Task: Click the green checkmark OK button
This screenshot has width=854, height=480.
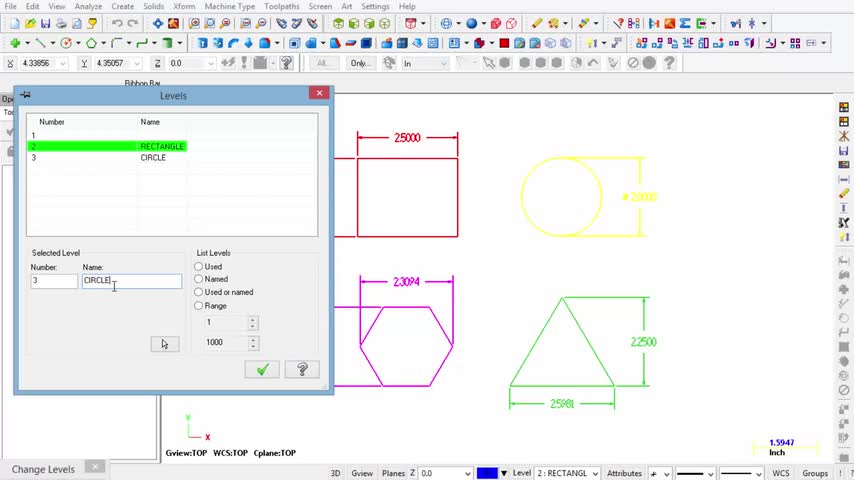Action: coord(262,370)
